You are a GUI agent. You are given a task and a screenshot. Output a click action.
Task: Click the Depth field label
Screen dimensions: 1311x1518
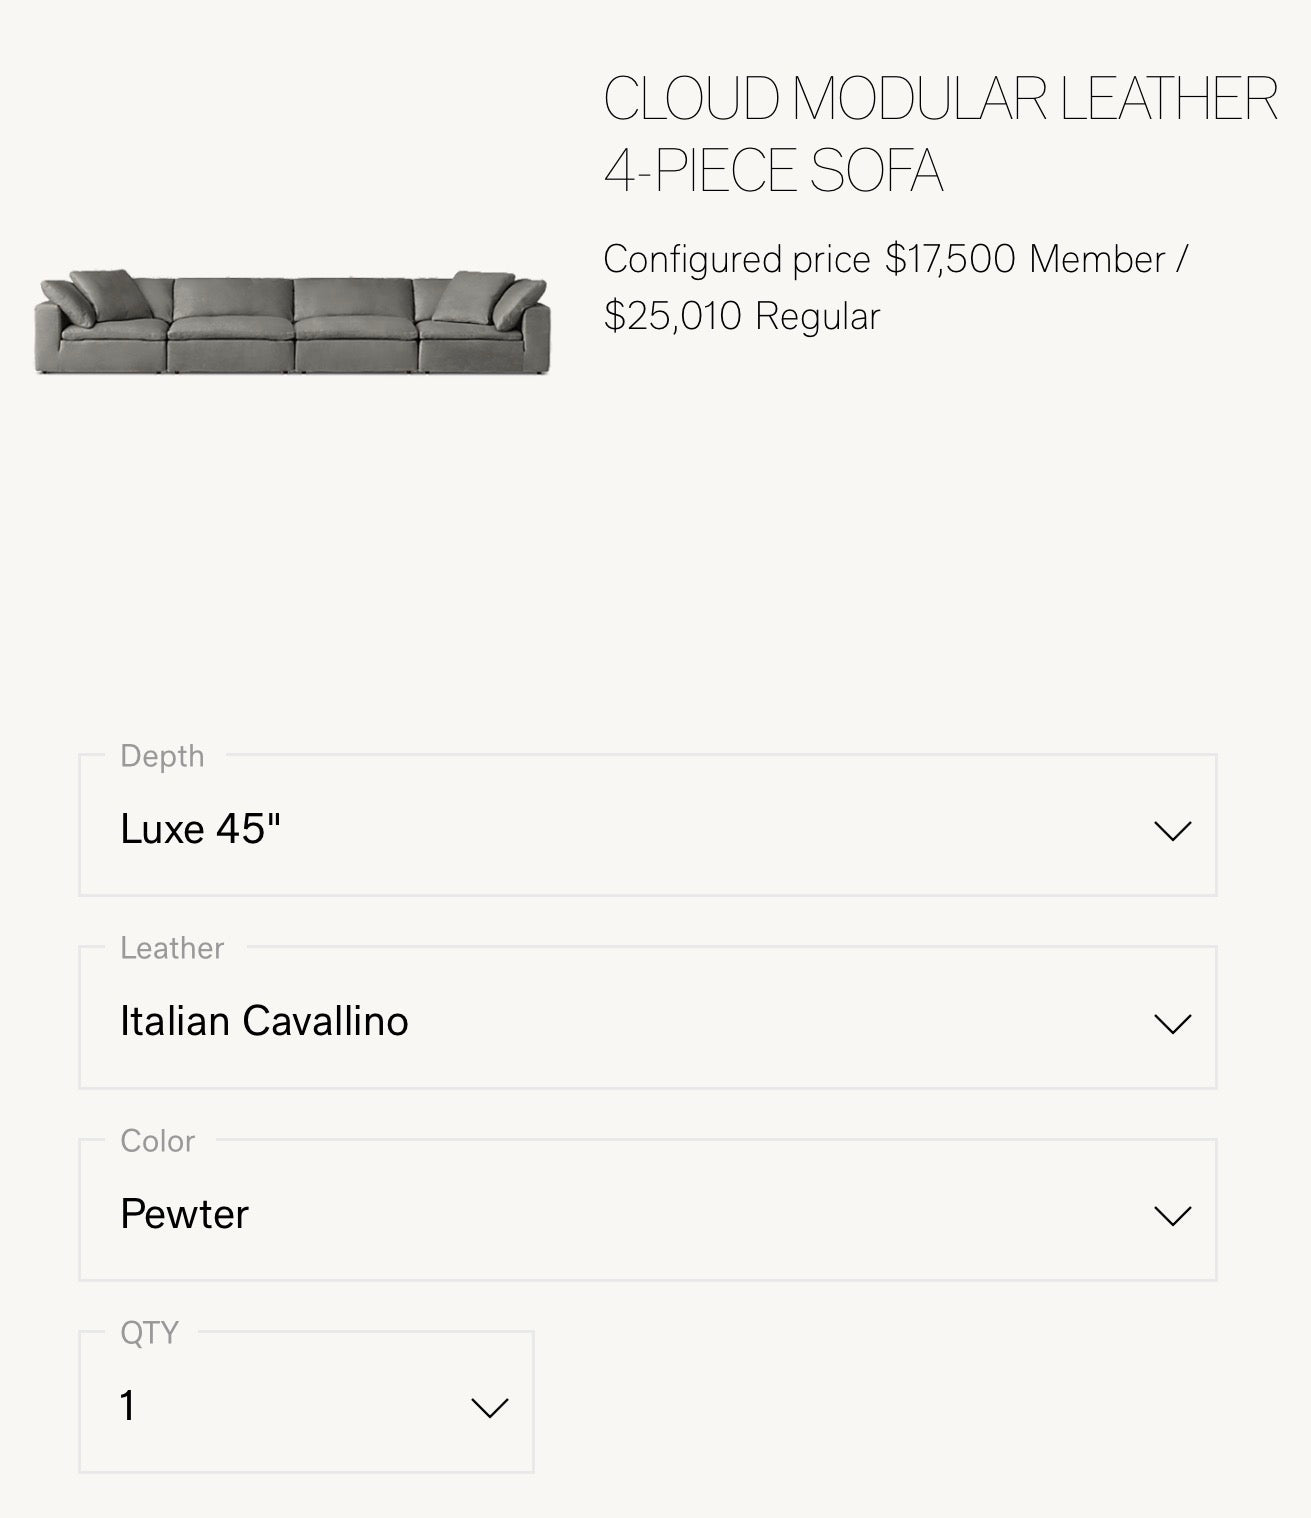pos(162,757)
